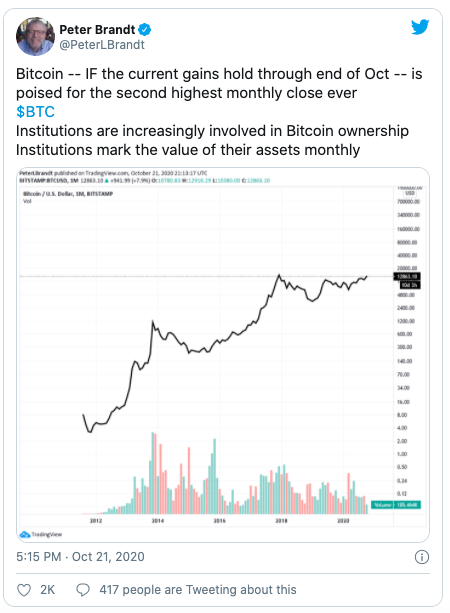Click the tweet info circle icon
Image resolution: width=450 pixels, height=613 pixels.
click(x=421, y=557)
